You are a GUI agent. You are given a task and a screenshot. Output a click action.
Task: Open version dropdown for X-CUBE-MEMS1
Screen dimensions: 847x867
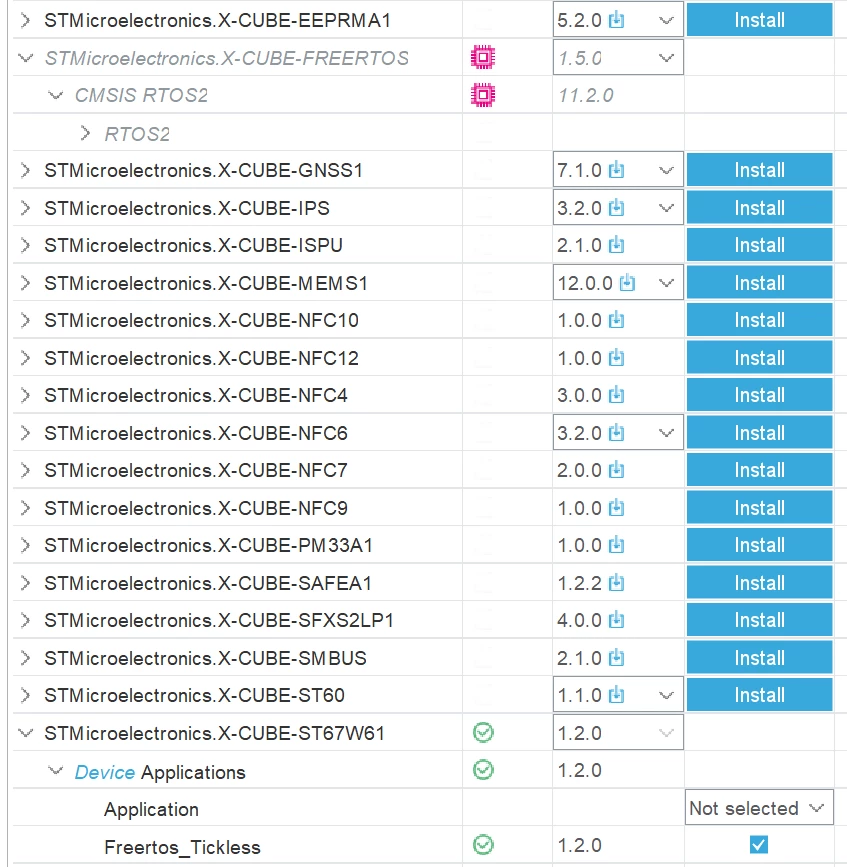[x=666, y=283]
